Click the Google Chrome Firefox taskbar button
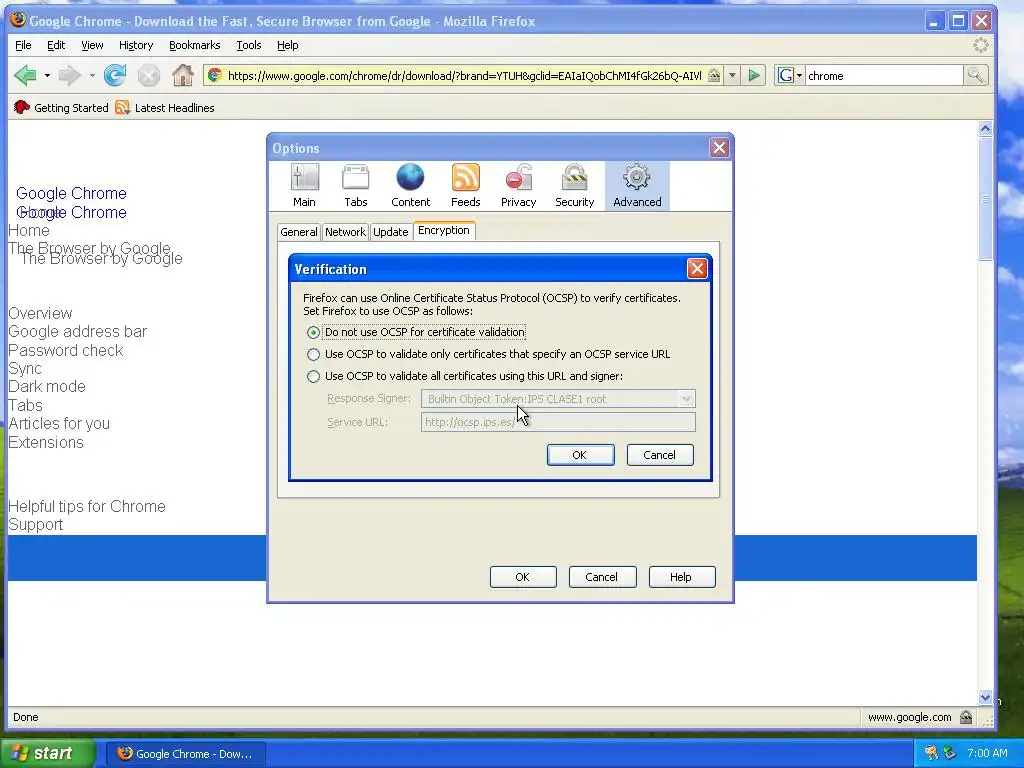Image resolution: width=1024 pixels, height=768 pixels. (185, 754)
